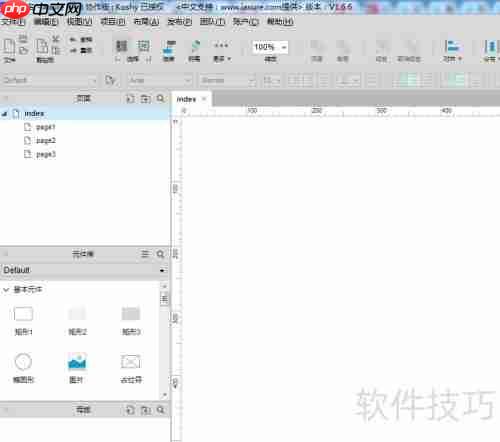Click the small save icon beside new file
The image size is (500, 442).
coord(23,39)
